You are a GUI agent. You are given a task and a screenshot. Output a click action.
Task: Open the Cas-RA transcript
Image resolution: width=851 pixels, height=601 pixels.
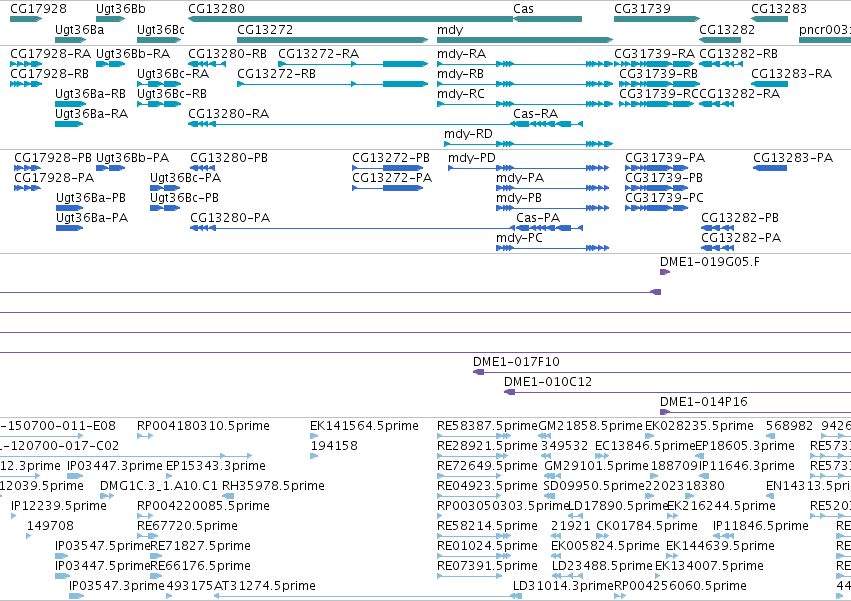point(536,114)
